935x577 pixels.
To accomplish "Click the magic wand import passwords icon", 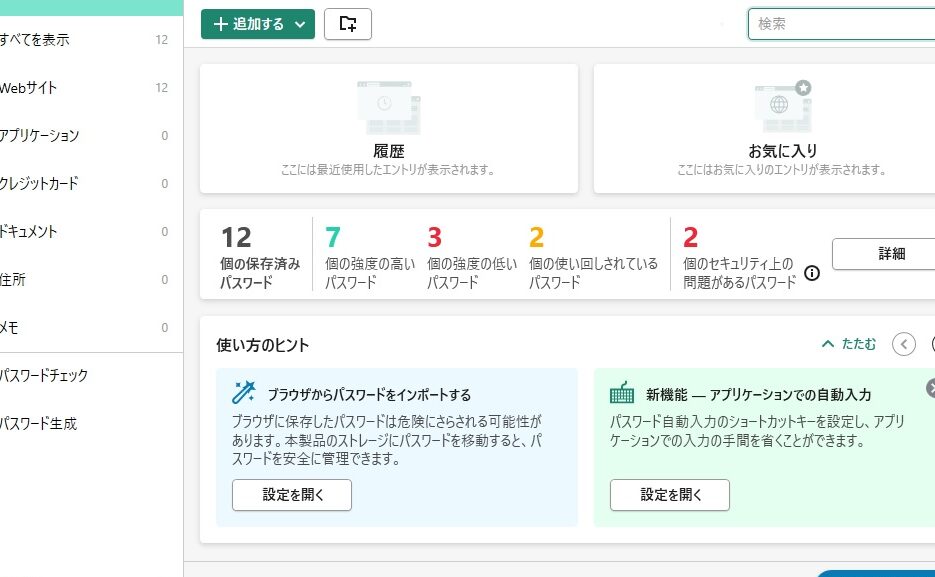I will click(244, 391).
